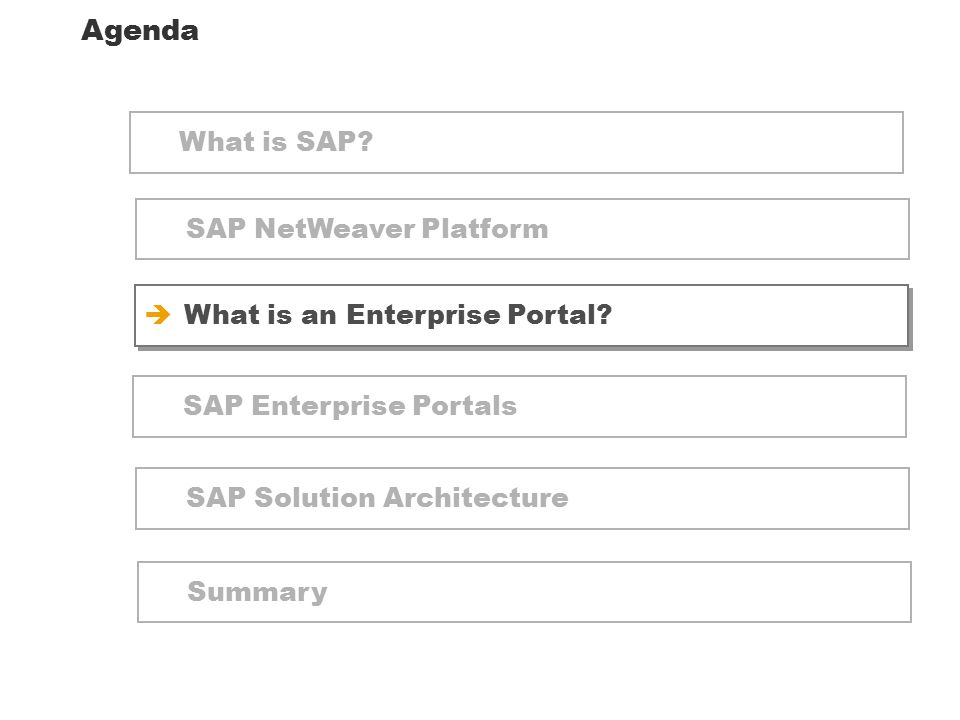The height and width of the screenshot is (720, 960).
Task: Click the word "Portal?" in the highlighted item
Action: [x=560, y=315]
